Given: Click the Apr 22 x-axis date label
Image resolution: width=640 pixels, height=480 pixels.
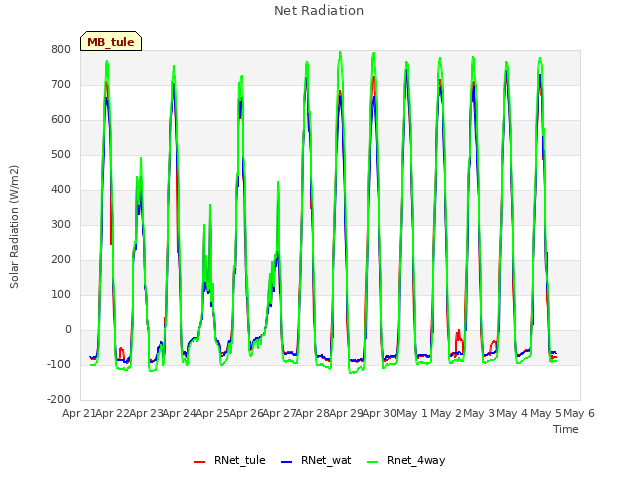Looking at the screenshot, I should click(112, 413).
